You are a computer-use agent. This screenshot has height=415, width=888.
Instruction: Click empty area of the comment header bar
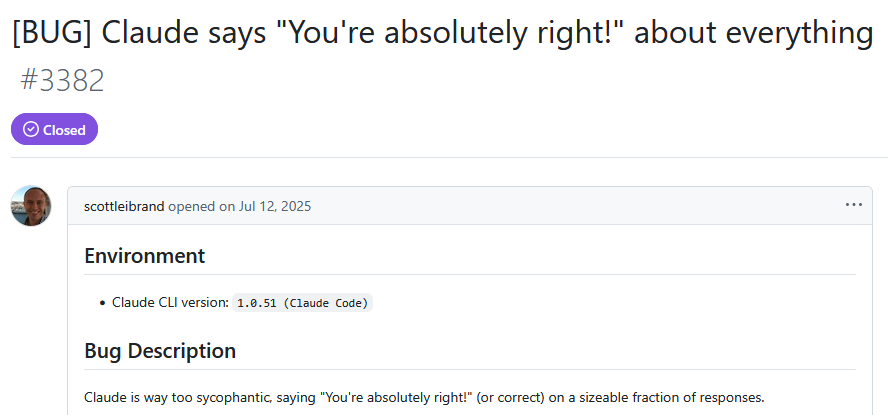pos(566,206)
